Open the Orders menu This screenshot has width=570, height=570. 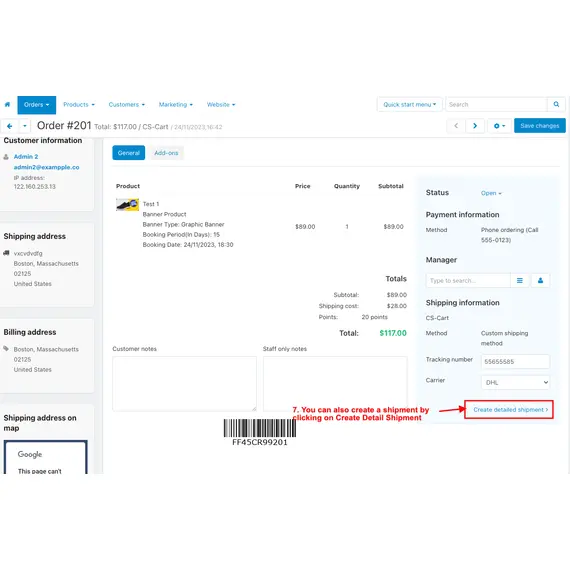(37, 105)
